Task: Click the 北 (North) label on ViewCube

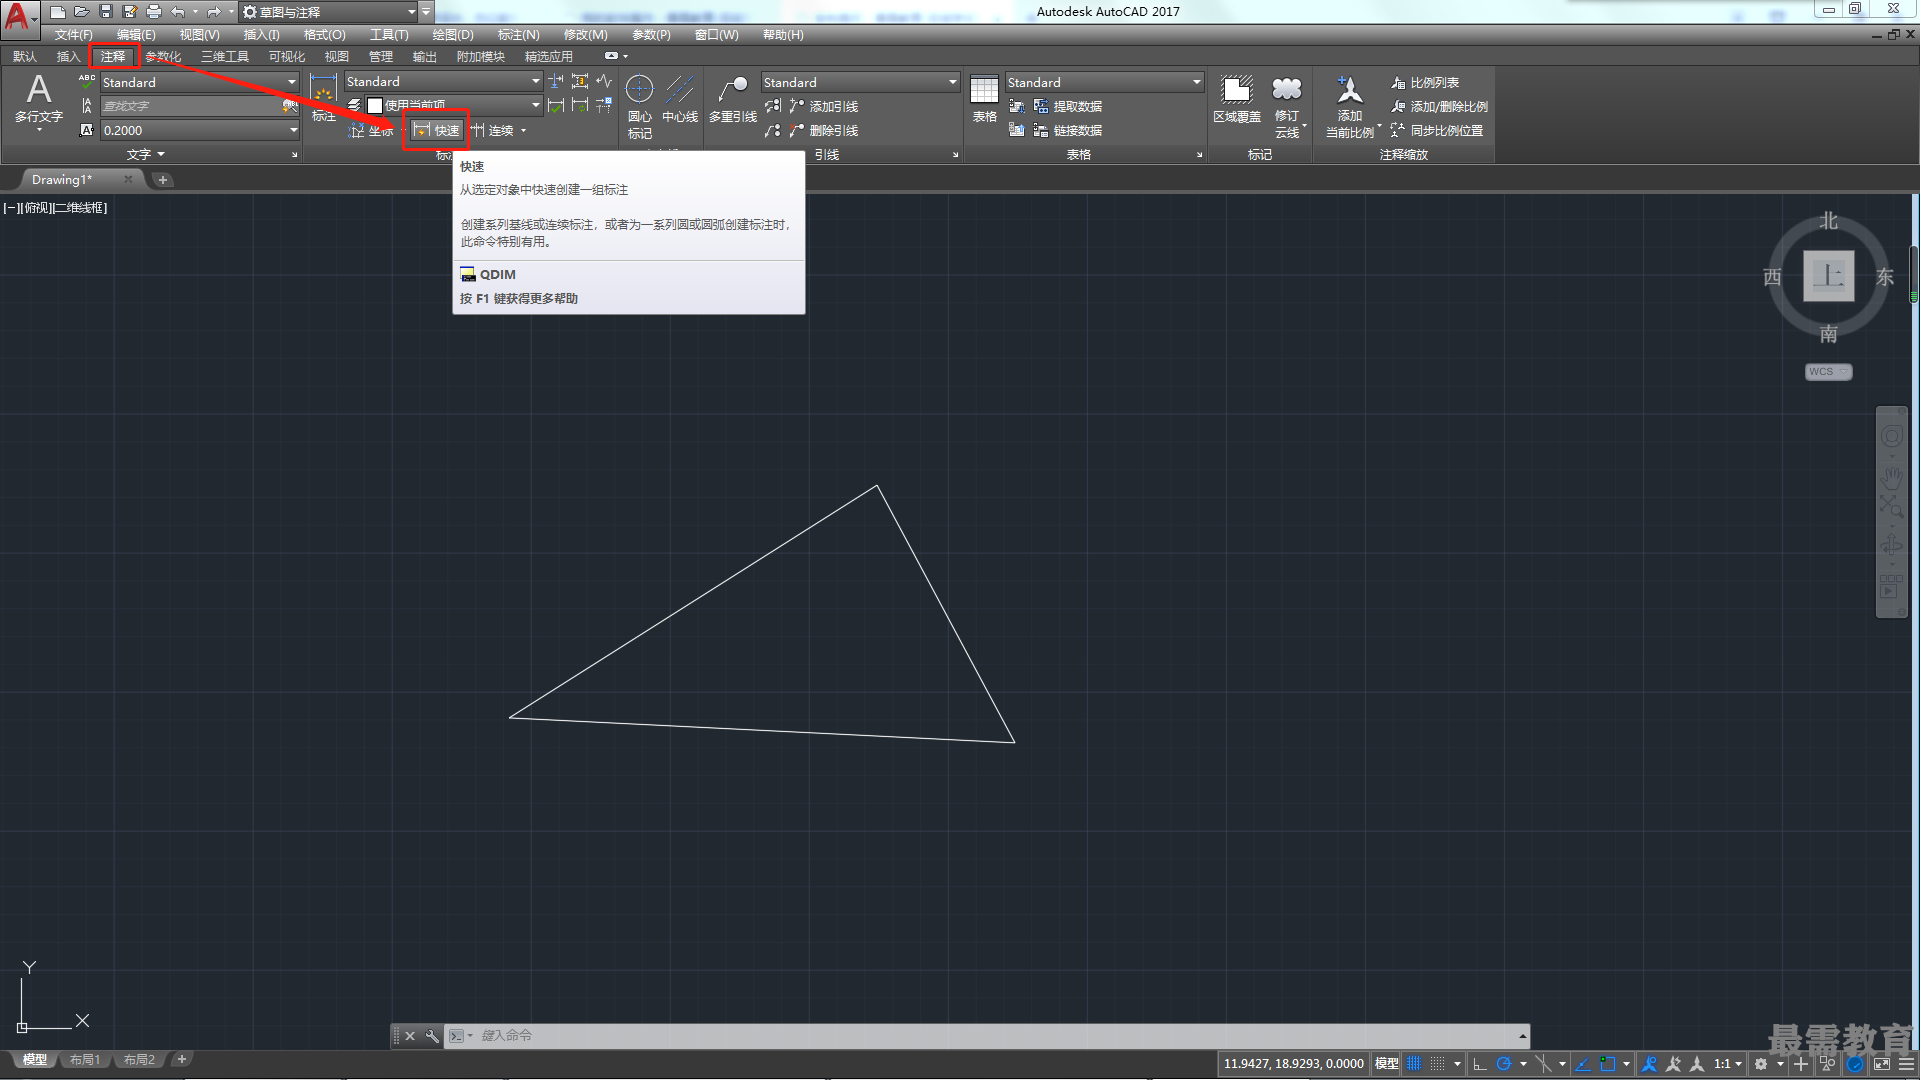Action: tap(1828, 221)
